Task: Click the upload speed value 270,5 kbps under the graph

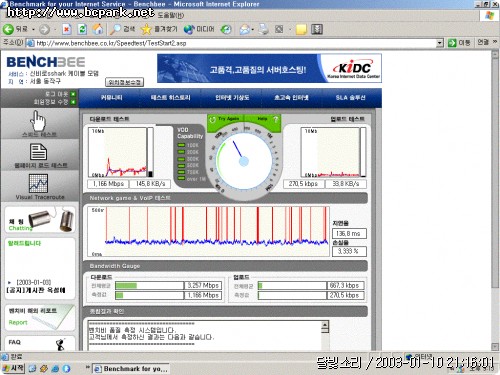Action: (x=303, y=184)
